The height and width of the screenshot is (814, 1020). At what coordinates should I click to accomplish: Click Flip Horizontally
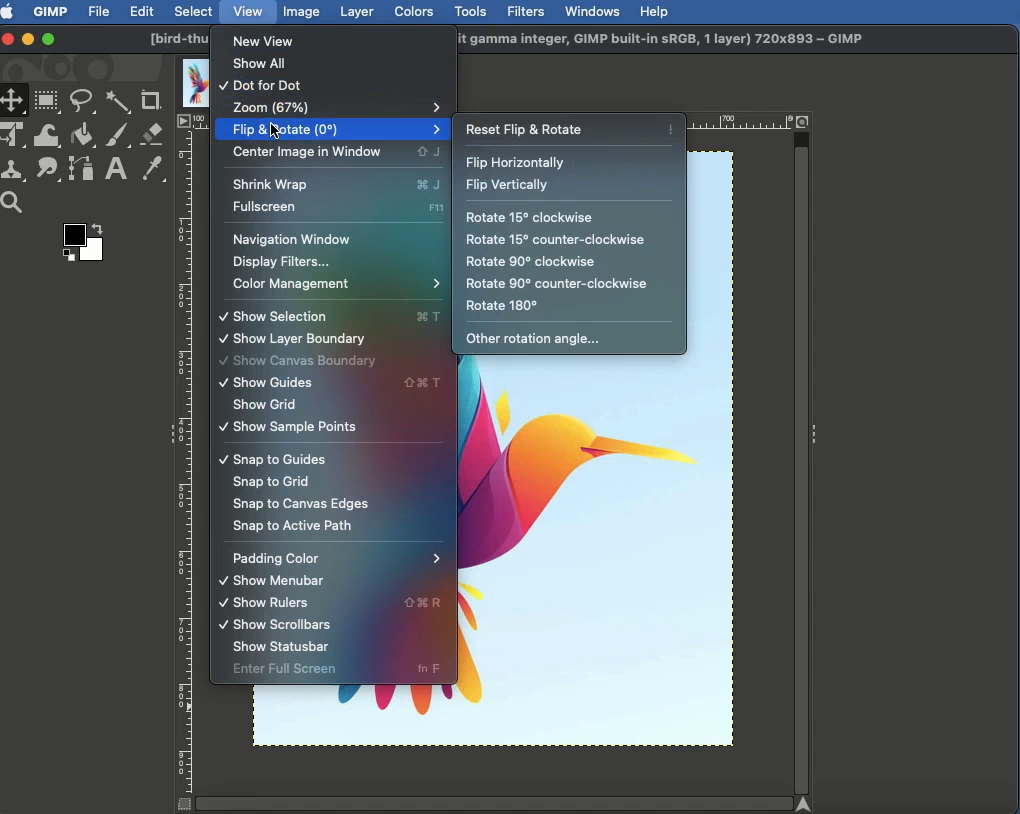pos(516,163)
